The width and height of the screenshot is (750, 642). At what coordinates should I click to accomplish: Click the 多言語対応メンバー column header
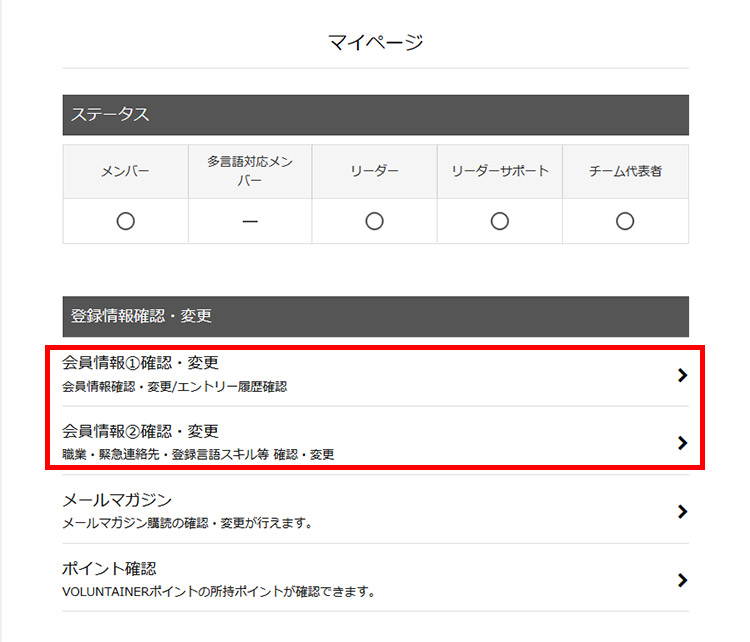250,171
